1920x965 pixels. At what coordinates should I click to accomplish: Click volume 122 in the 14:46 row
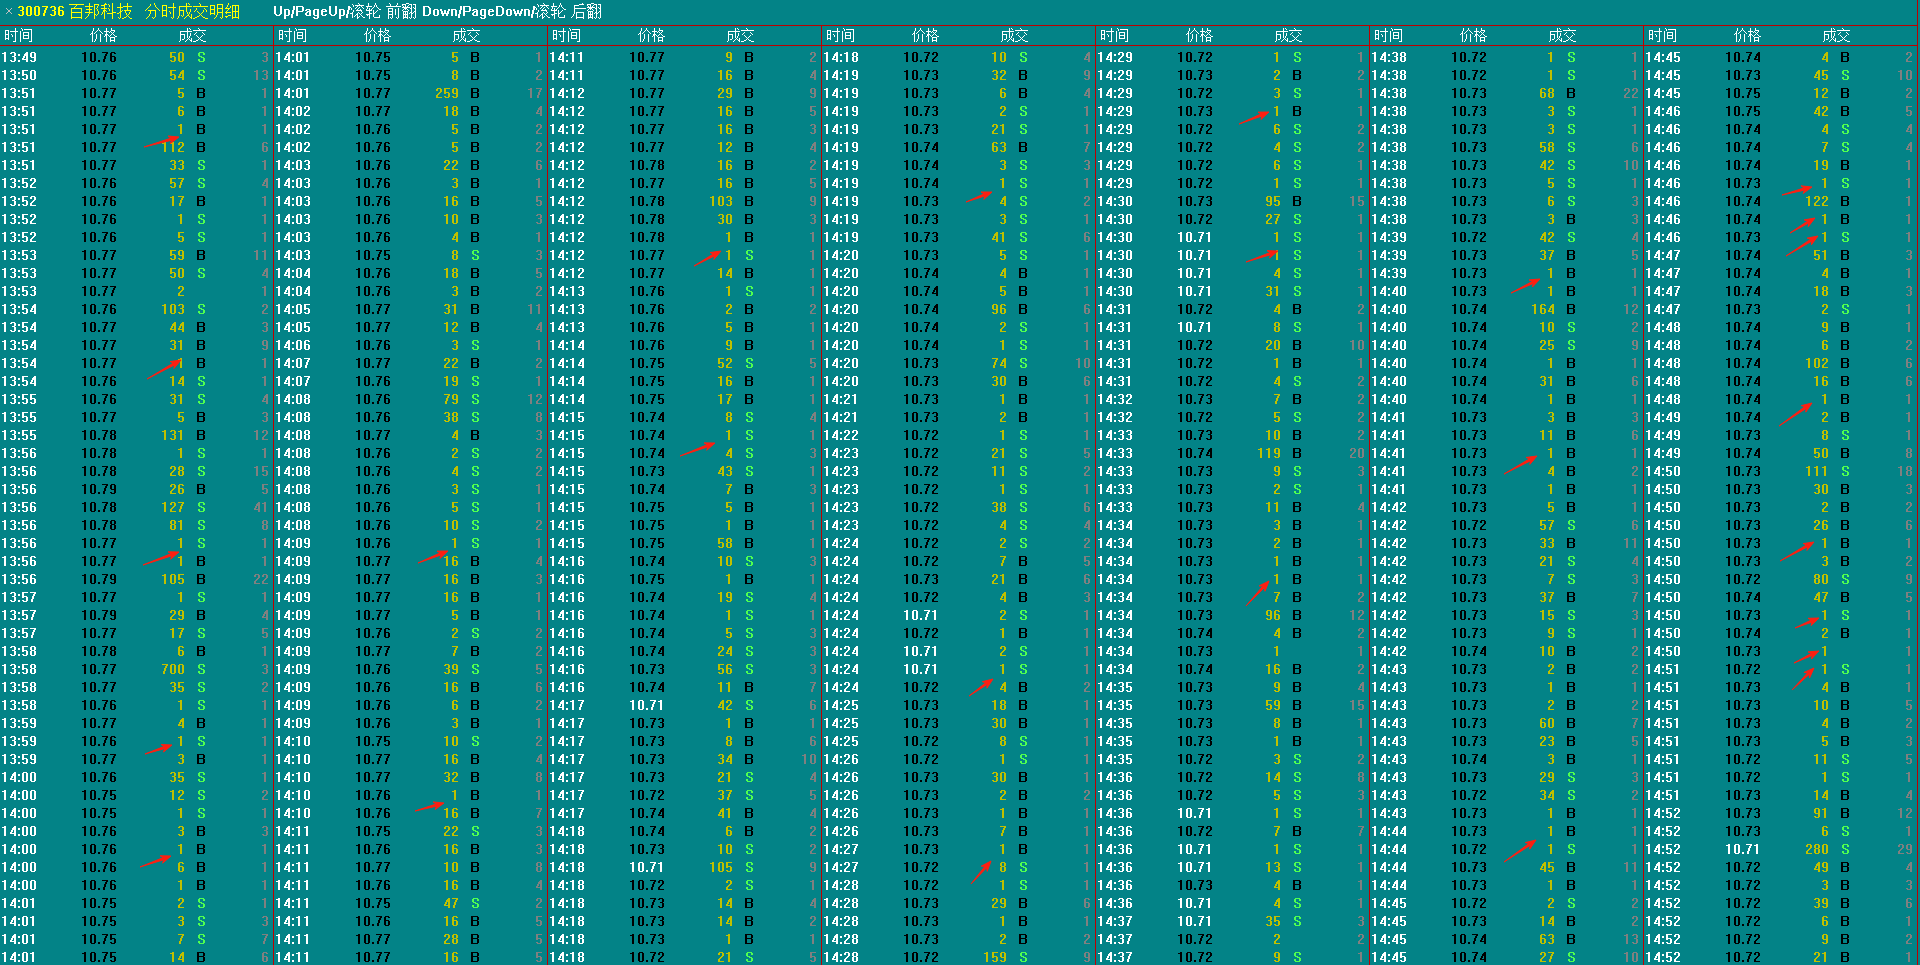point(1817,201)
